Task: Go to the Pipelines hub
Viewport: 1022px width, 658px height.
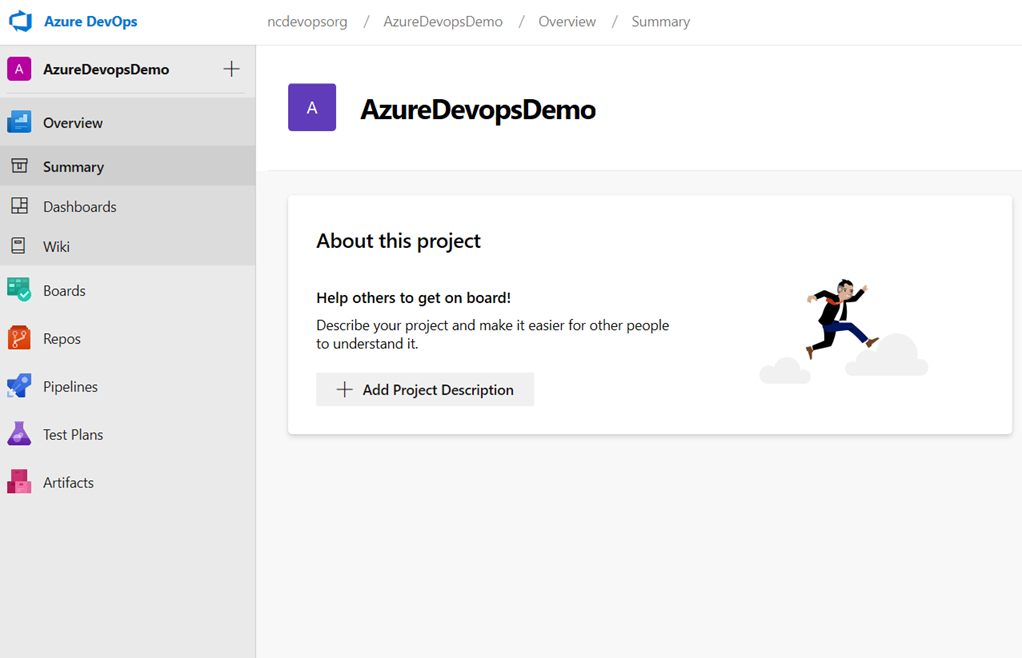Action: coord(128,386)
